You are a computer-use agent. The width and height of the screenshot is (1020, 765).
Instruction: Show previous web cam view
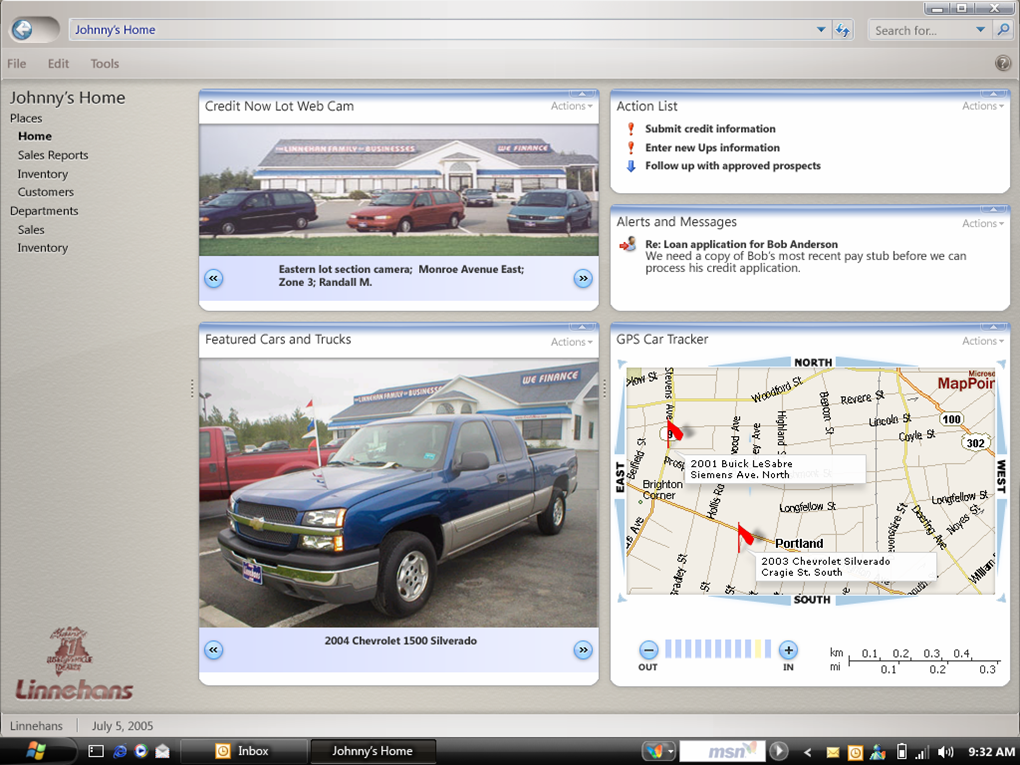point(213,278)
